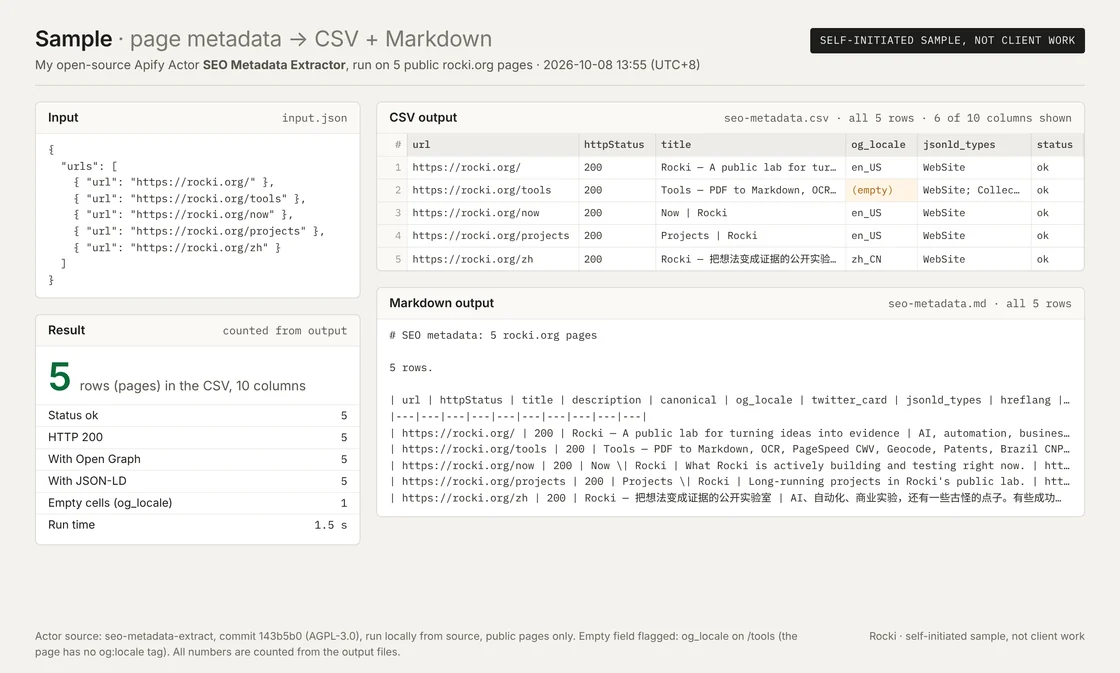Click the 'seo-metadata.md' file label
Image resolution: width=1120 pixels, height=673 pixels.
coord(937,304)
